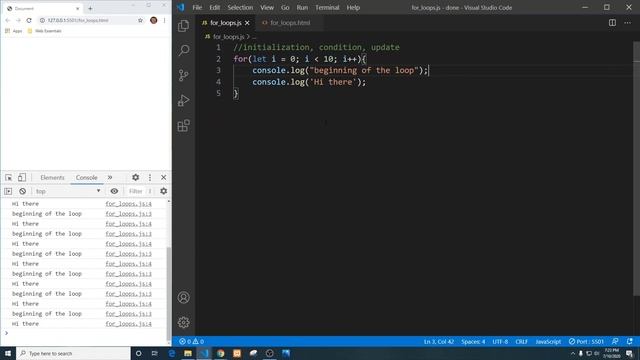Viewport: 640px width, 360px height.
Task: Bookmark this page with the star
Action: point(140,20)
